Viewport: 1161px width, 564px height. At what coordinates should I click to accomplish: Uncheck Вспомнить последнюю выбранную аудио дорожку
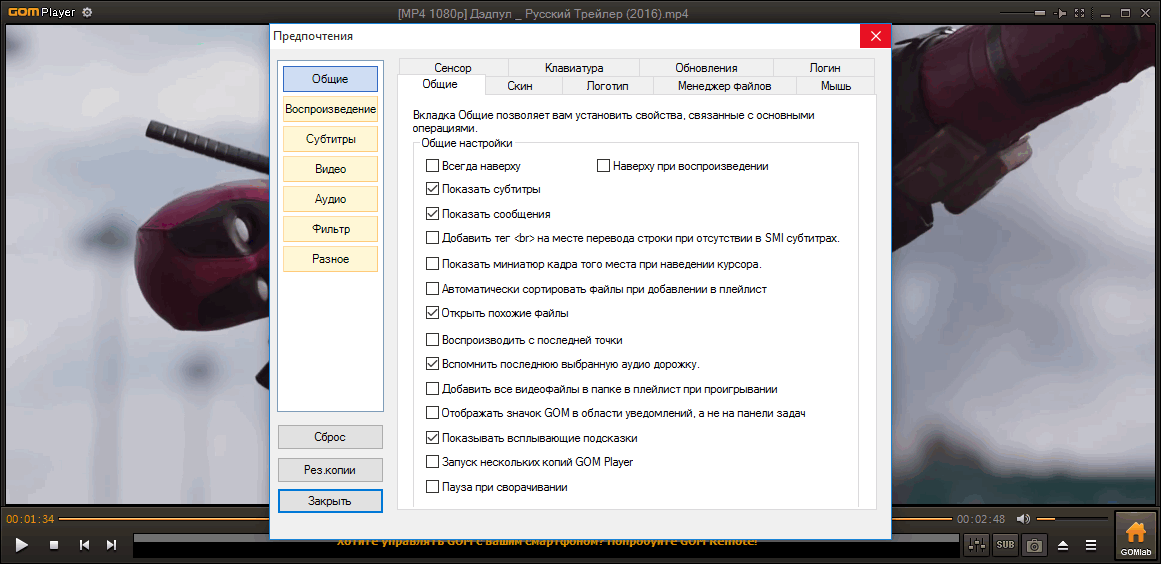(x=432, y=364)
